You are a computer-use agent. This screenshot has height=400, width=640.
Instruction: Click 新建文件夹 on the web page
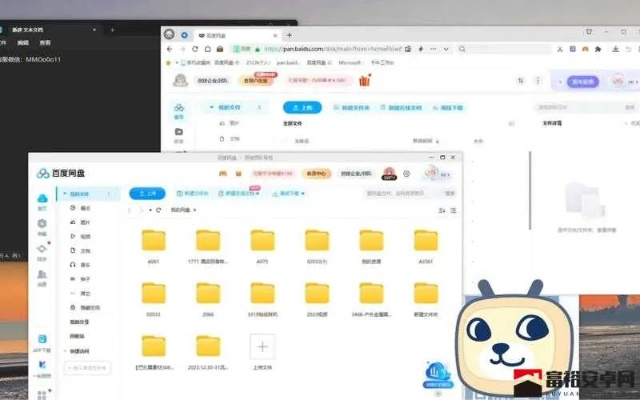click(352, 108)
